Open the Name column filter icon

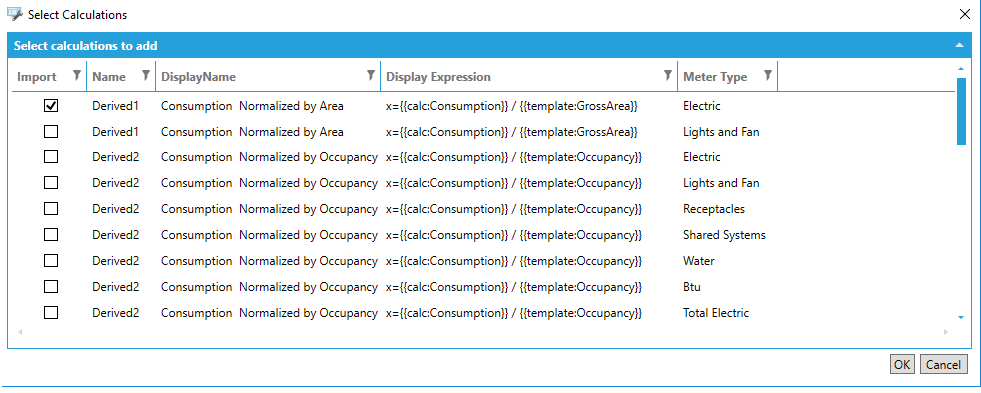click(146, 76)
